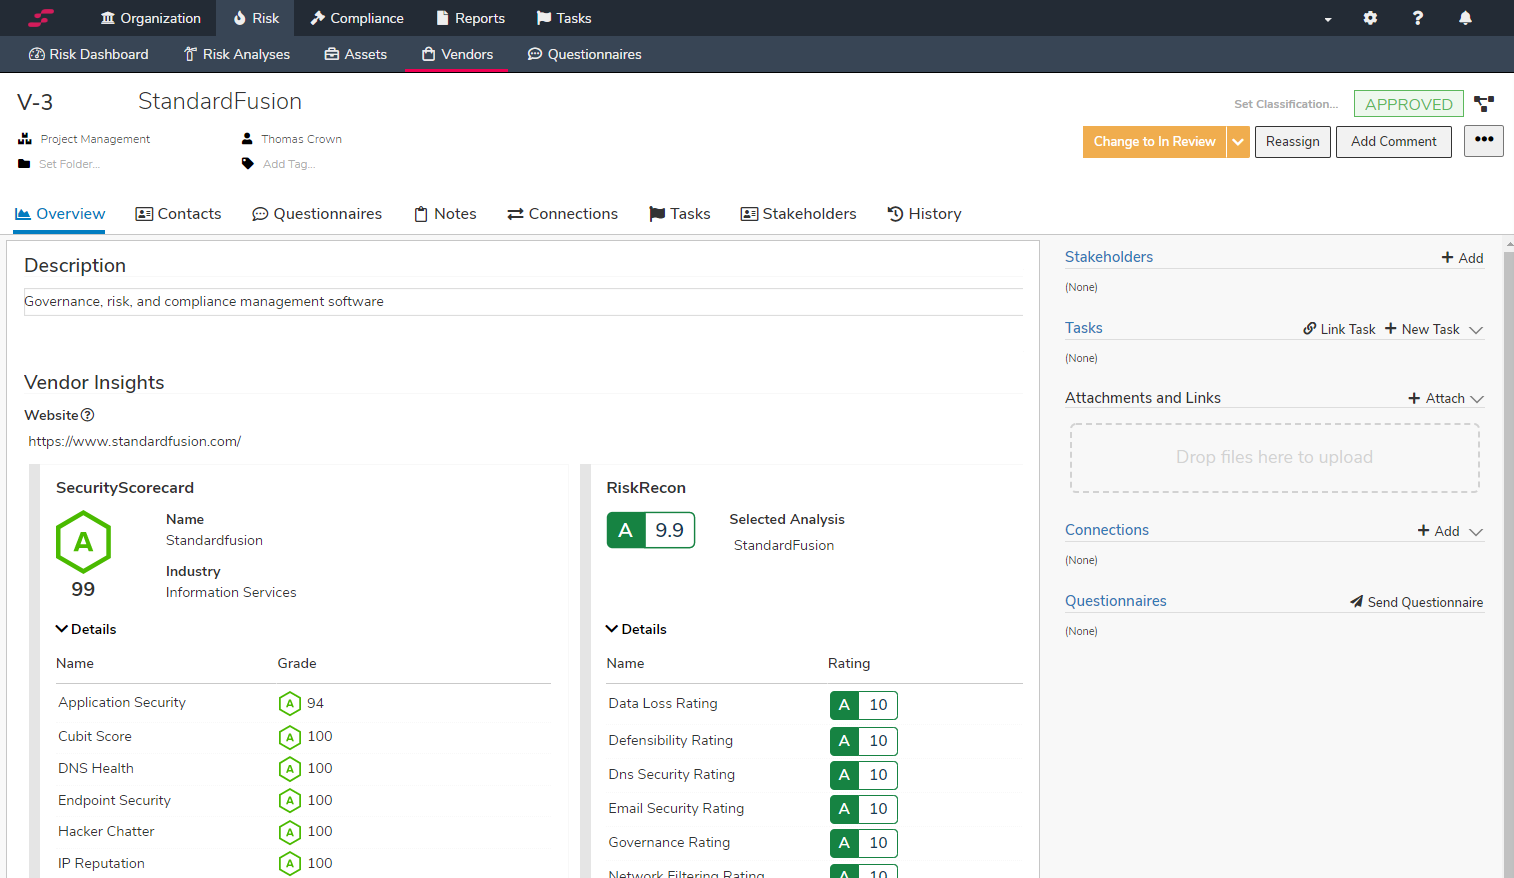Switch to the Contacts tab

178,214
